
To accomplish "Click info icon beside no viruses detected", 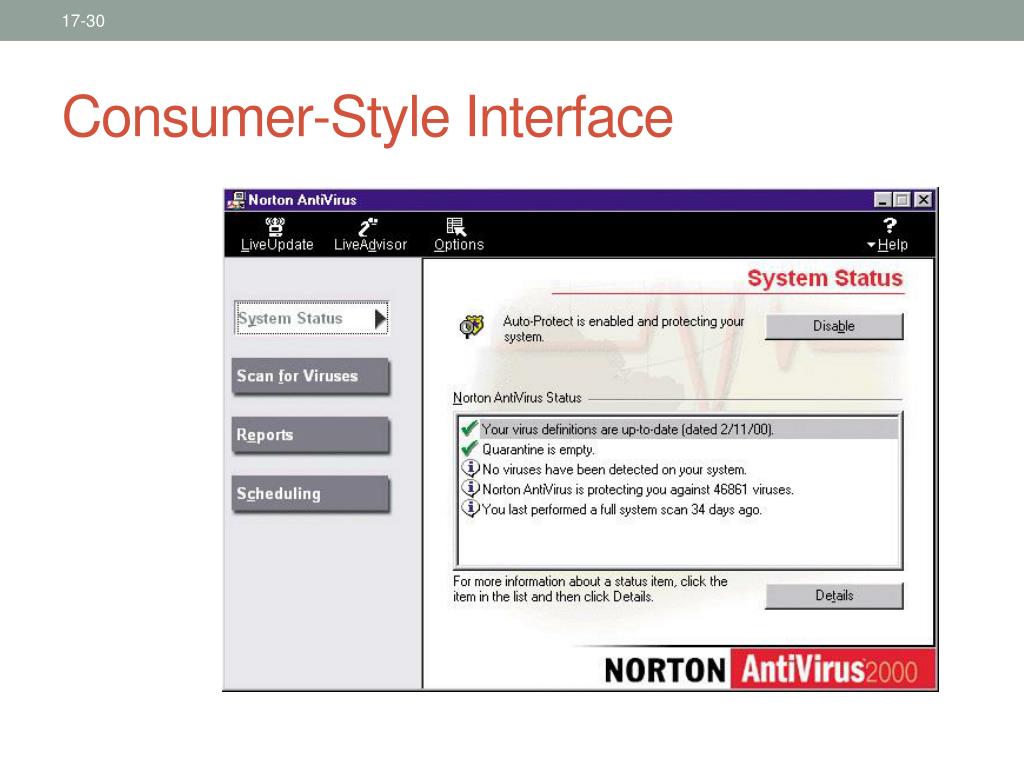I will tap(470, 468).
